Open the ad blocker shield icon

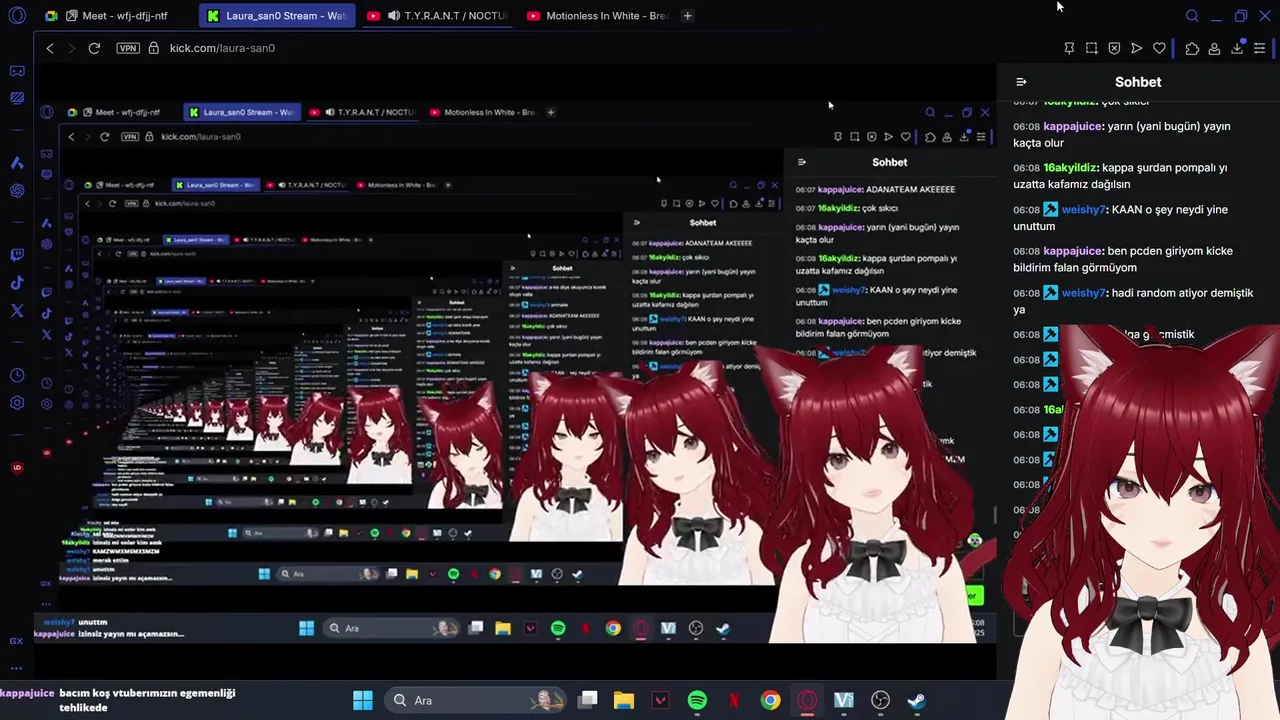[1114, 48]
